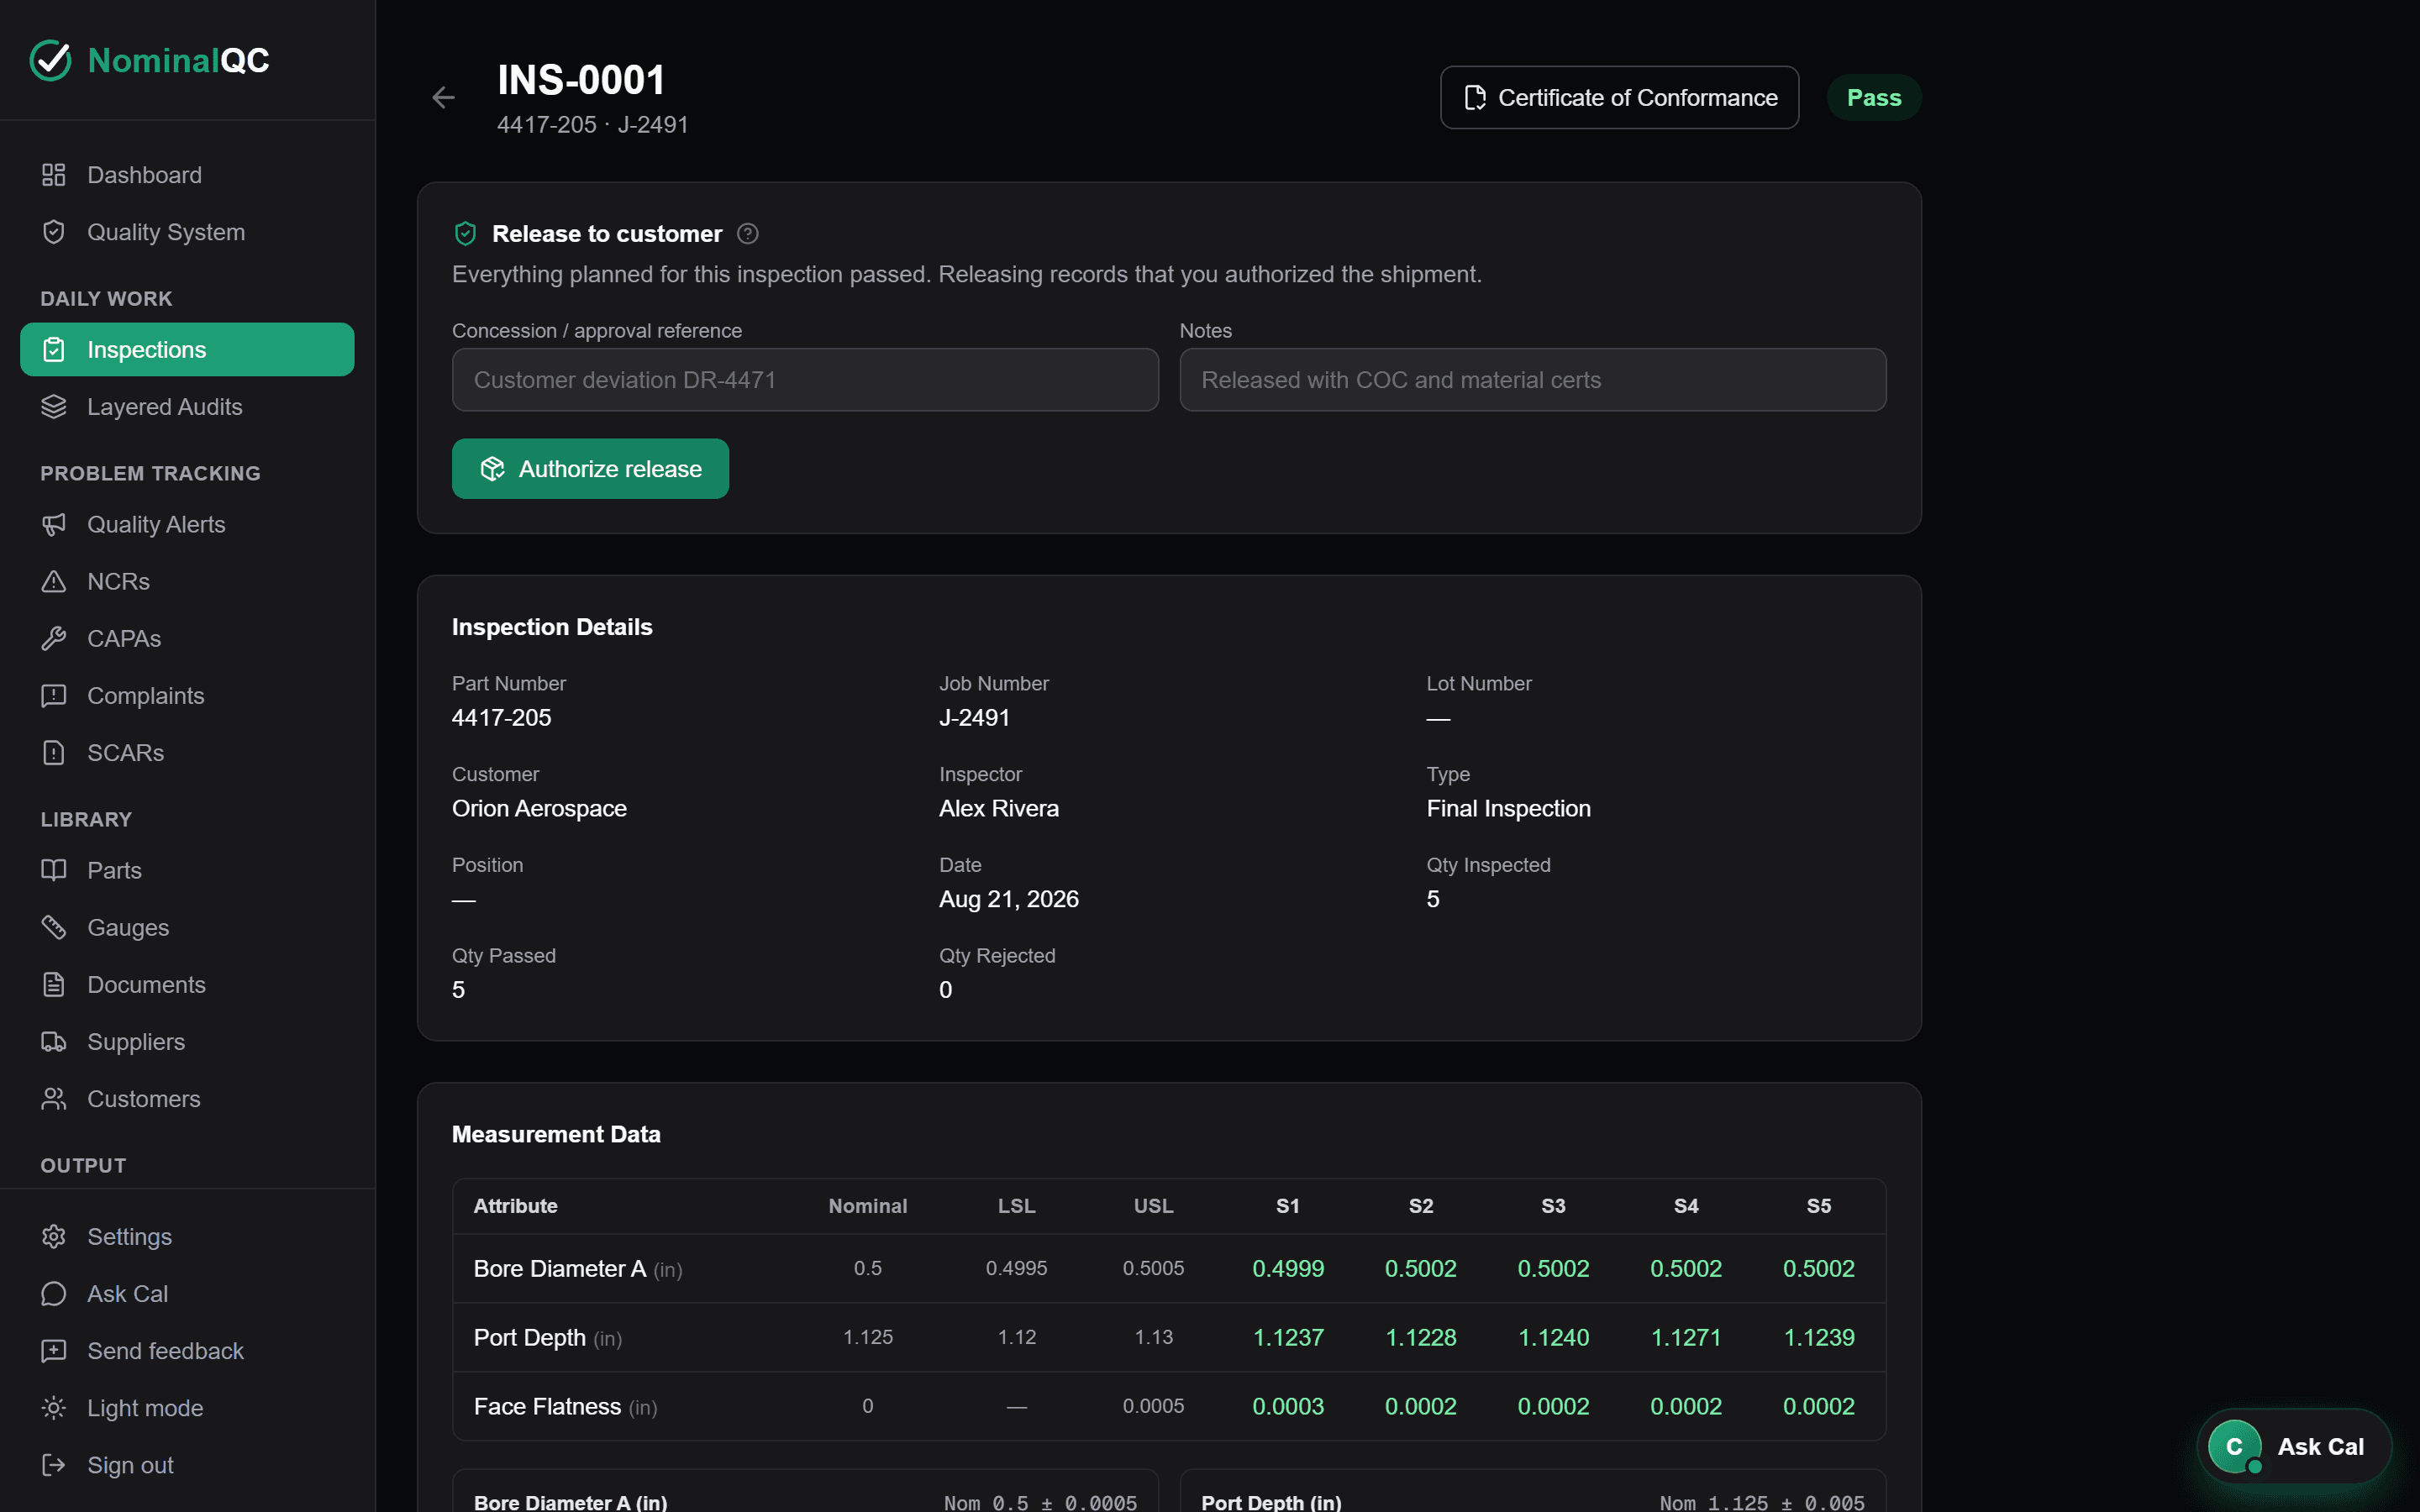
Task: Open the Inspections page
Action: tap(187, 349)
